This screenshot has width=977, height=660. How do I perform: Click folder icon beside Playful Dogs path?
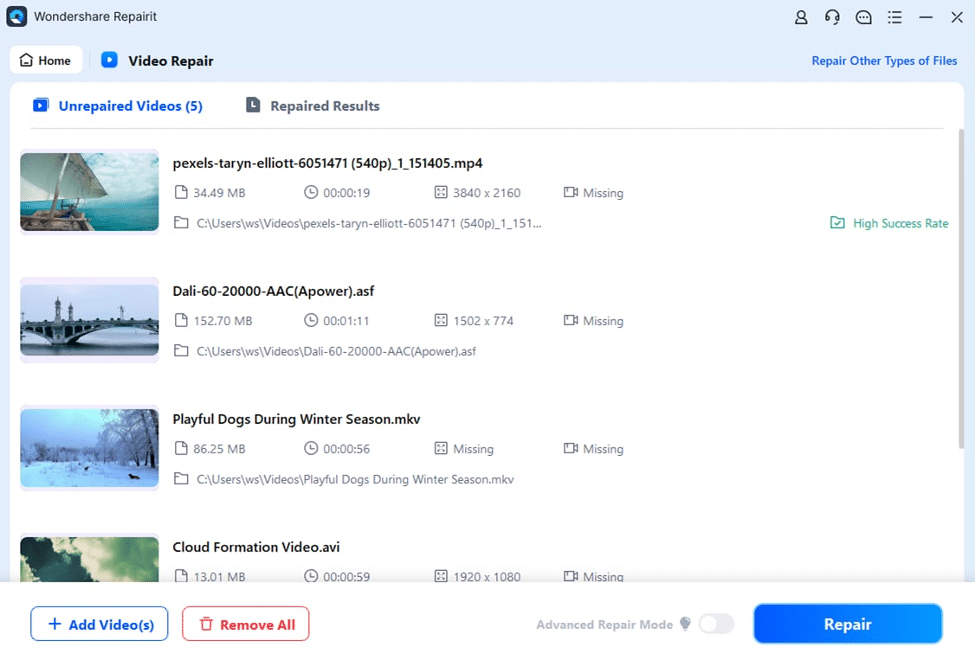(181, 479)
